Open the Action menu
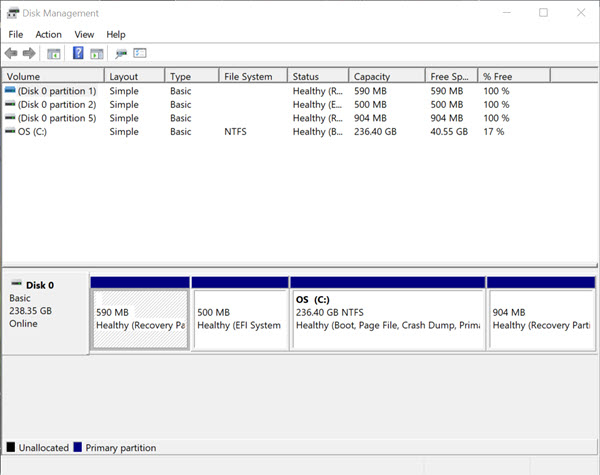This screenshot has height=475, width=600. click(x=48, y=34)
